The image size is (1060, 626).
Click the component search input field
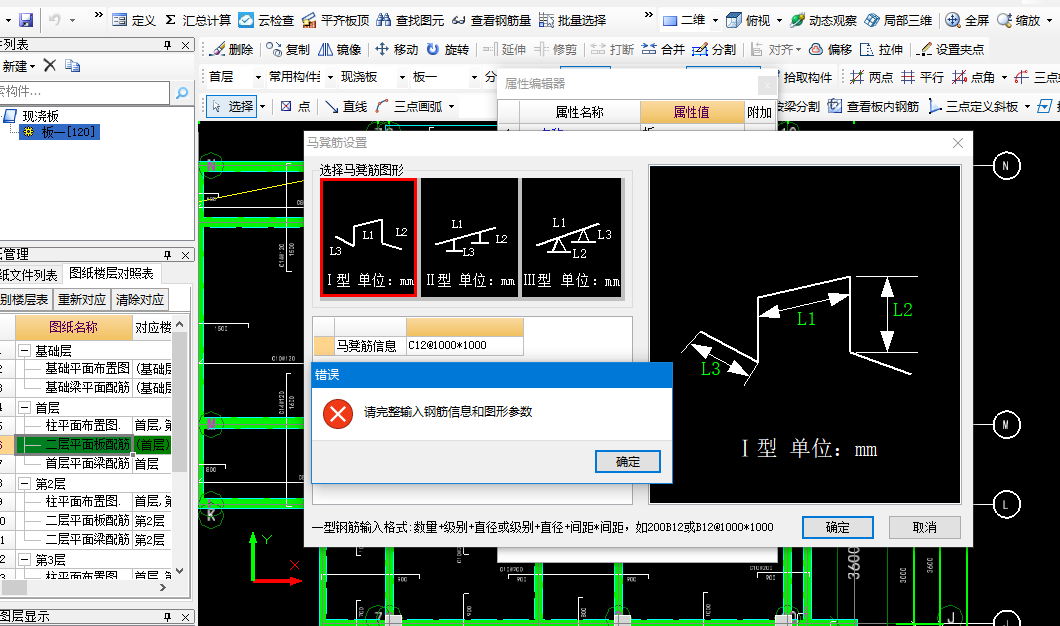(85, 93)
